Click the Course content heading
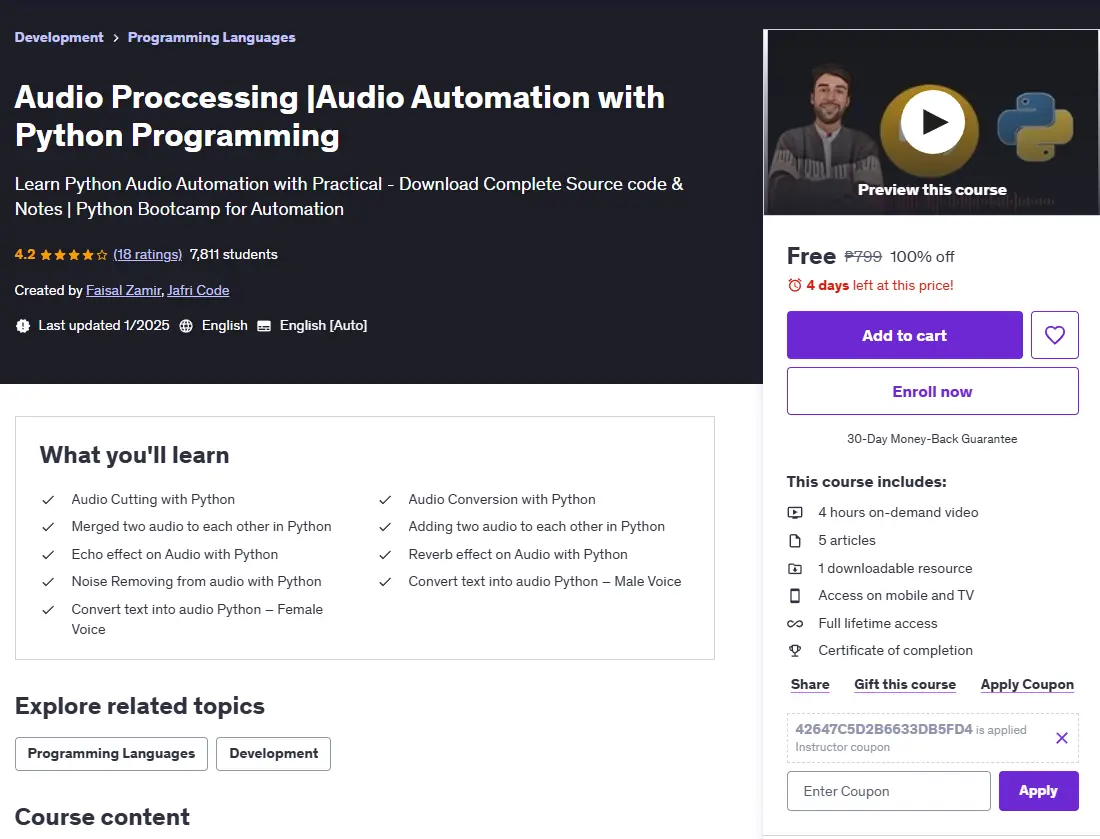This screenshot has width=1100, height=839. tap(102, 817)
